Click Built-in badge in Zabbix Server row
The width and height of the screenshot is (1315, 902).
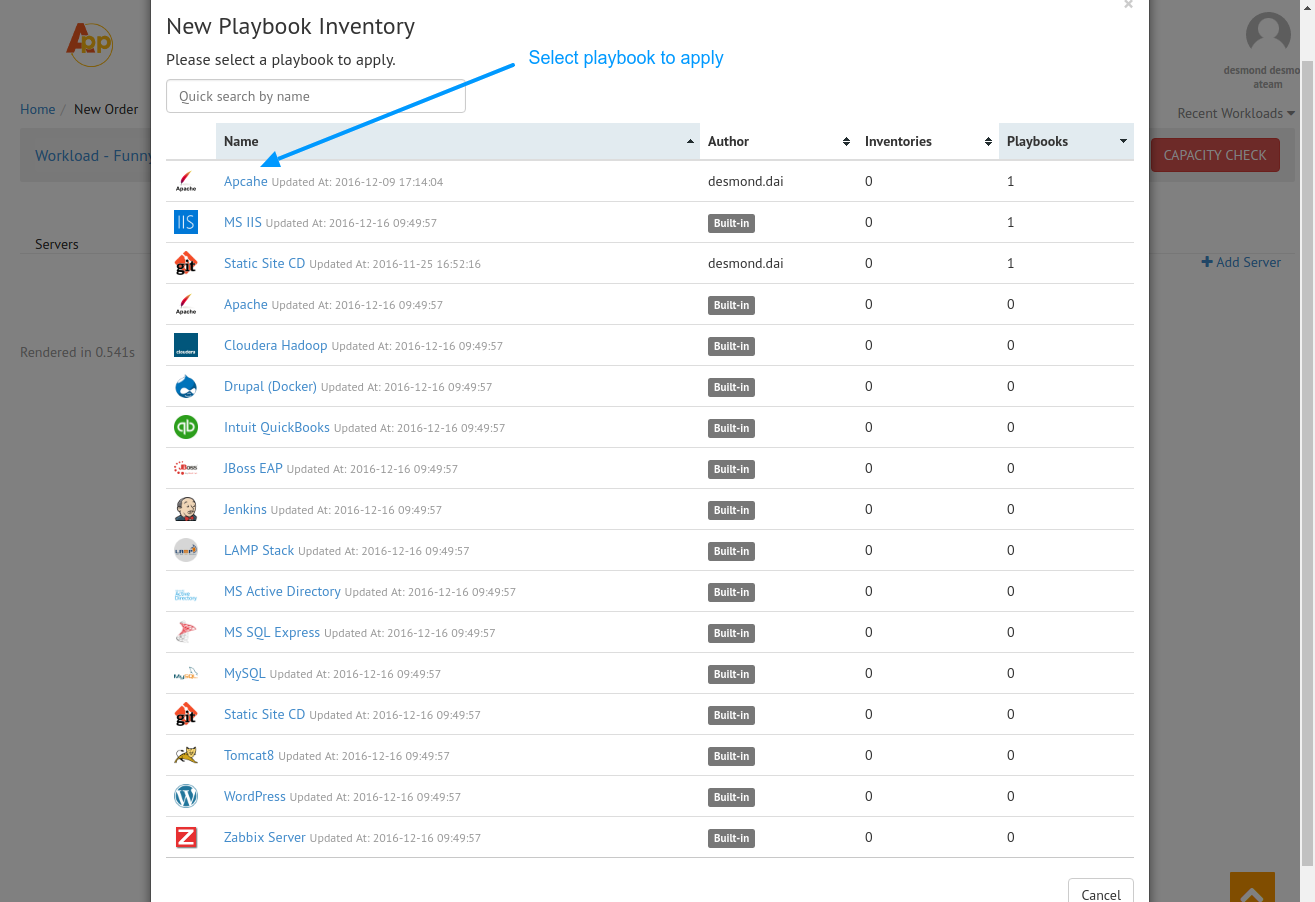coord(731,838)
